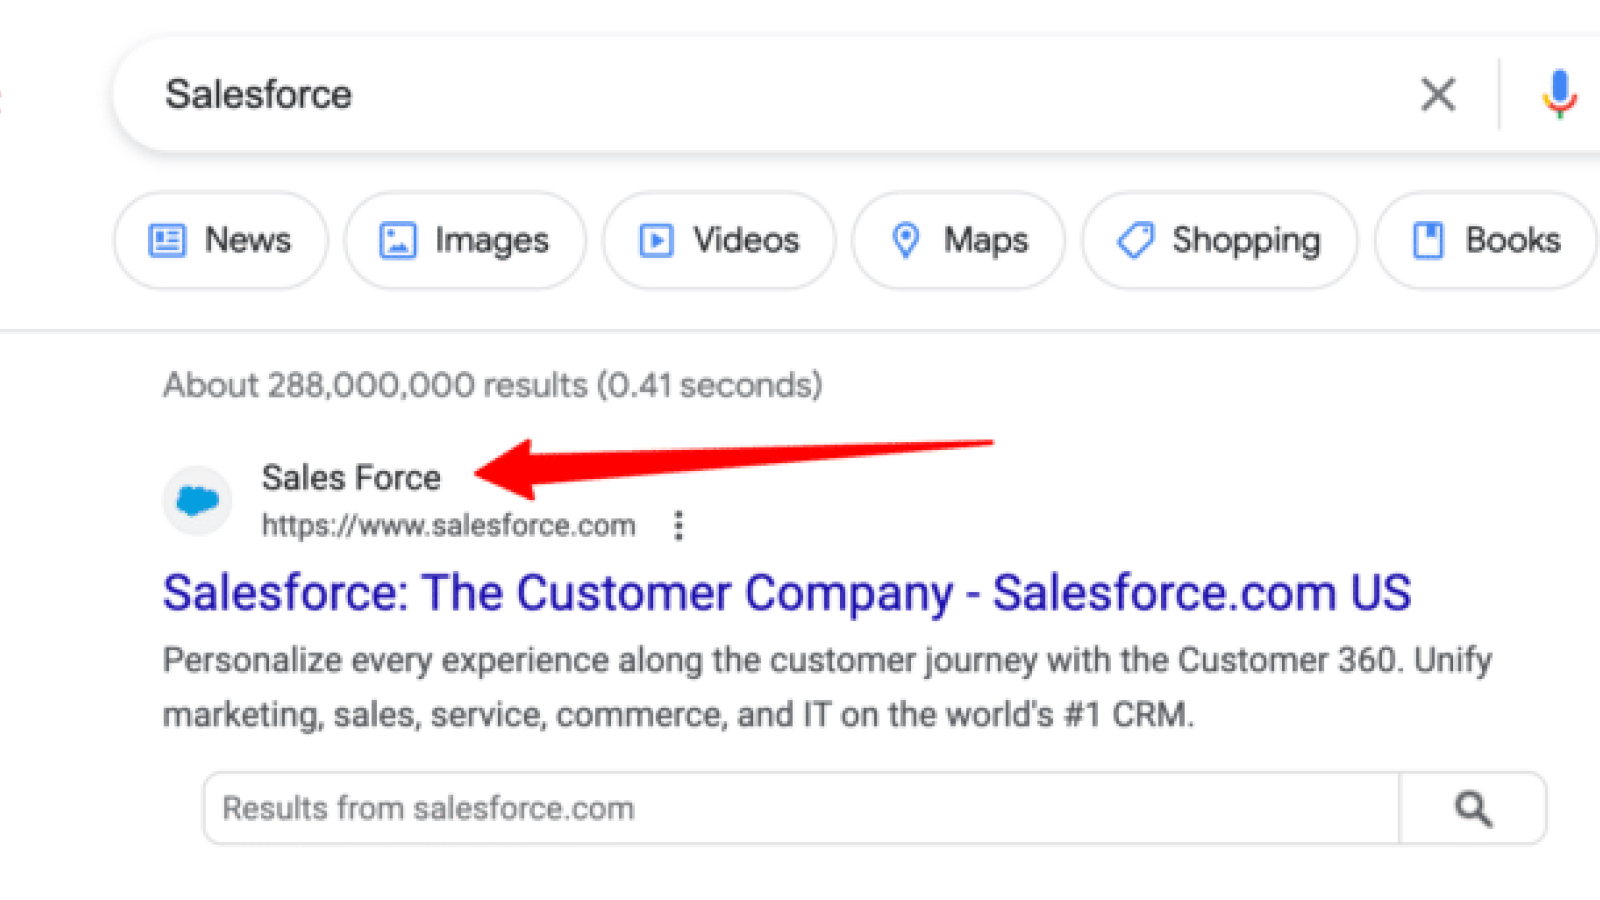Clear the search query with the X icon
This screenshot has height=900, width=1600.
[x=1438, y=95]
